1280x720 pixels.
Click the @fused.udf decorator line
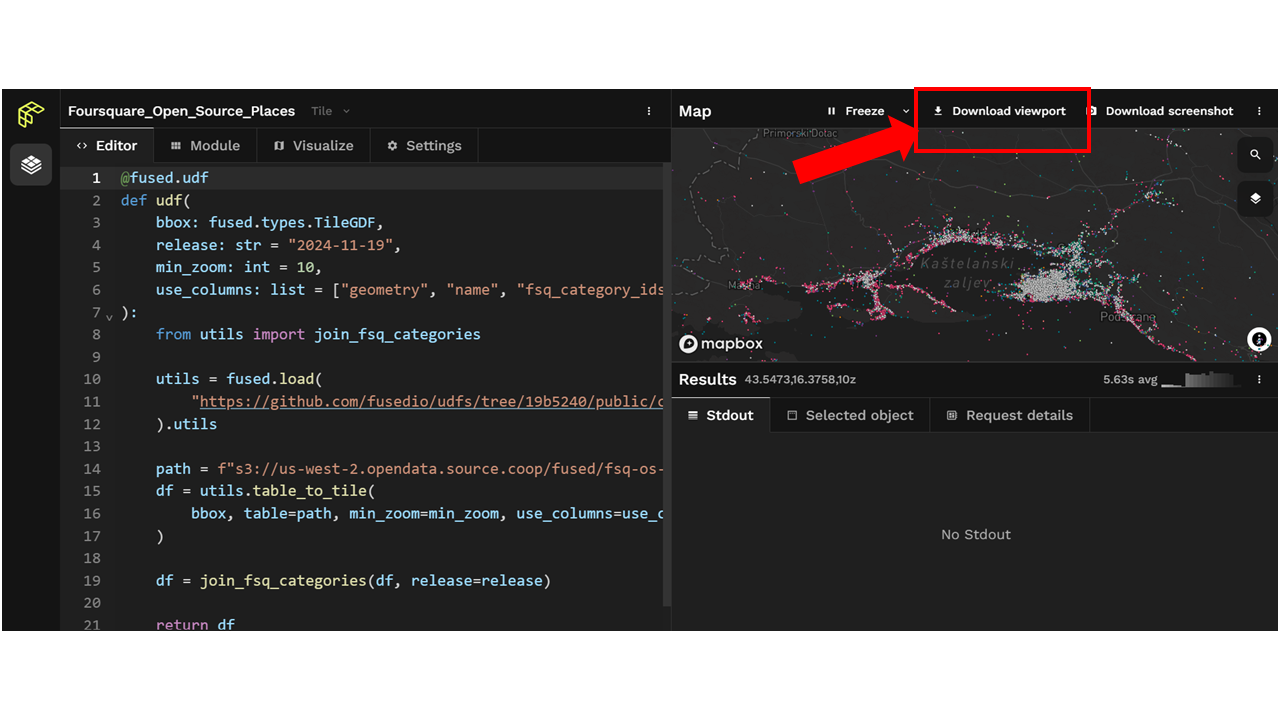tap(165, 178)
